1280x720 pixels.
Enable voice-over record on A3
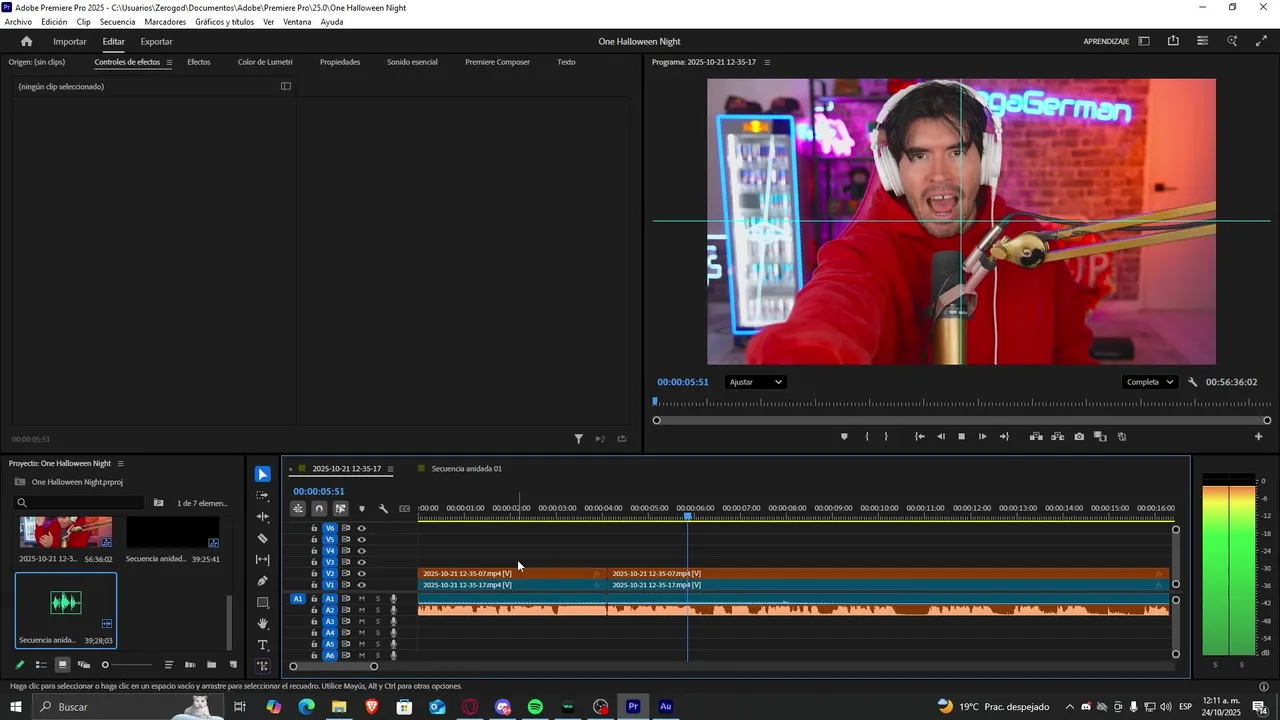(x=393, y=622)
